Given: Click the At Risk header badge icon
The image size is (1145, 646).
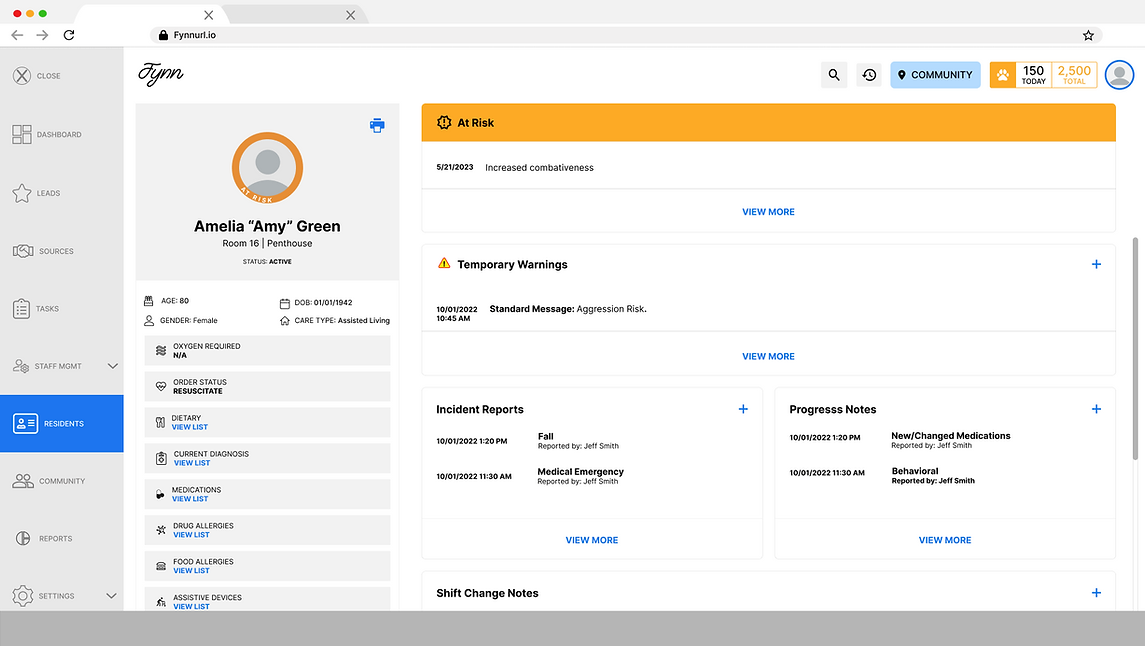Looking at the screenshot, I should coord(444,123).
